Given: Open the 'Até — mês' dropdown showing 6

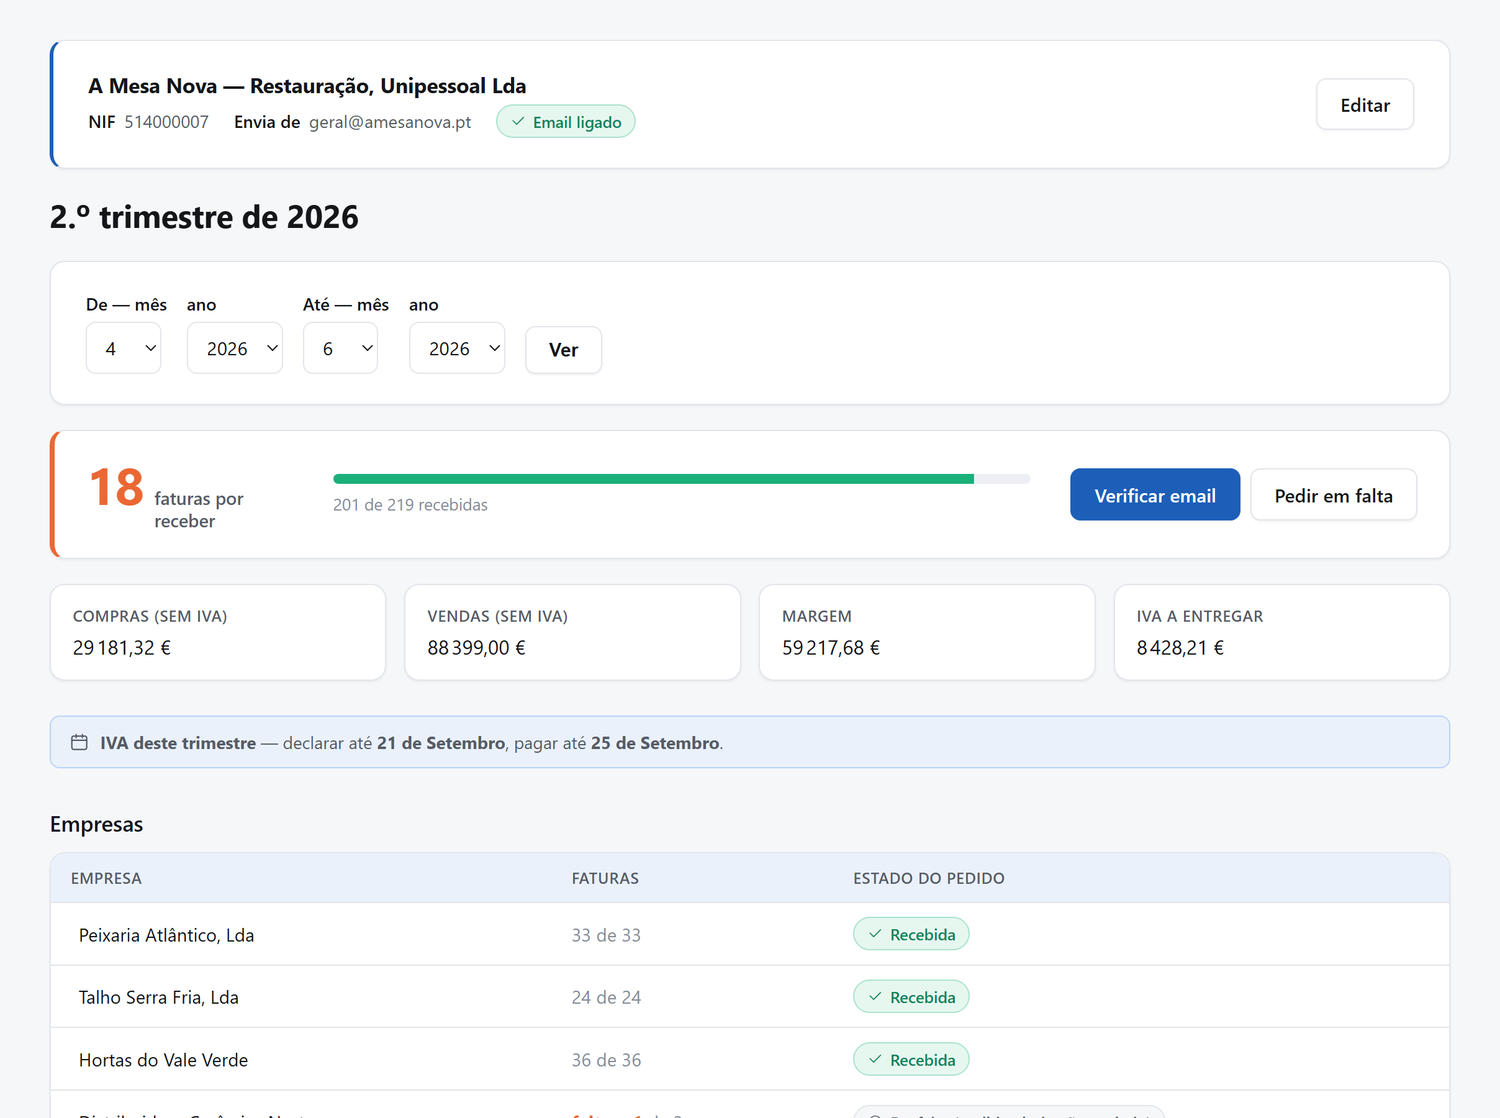Looking at the screenshot, I should click(340, 348).
